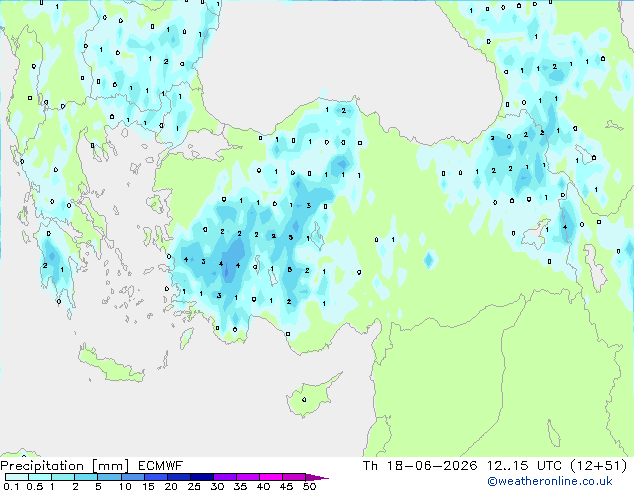This screenshot has height=490, width=634.
Task: Click the 20–25 mm legend color swatch
Action: coord(178,477)
